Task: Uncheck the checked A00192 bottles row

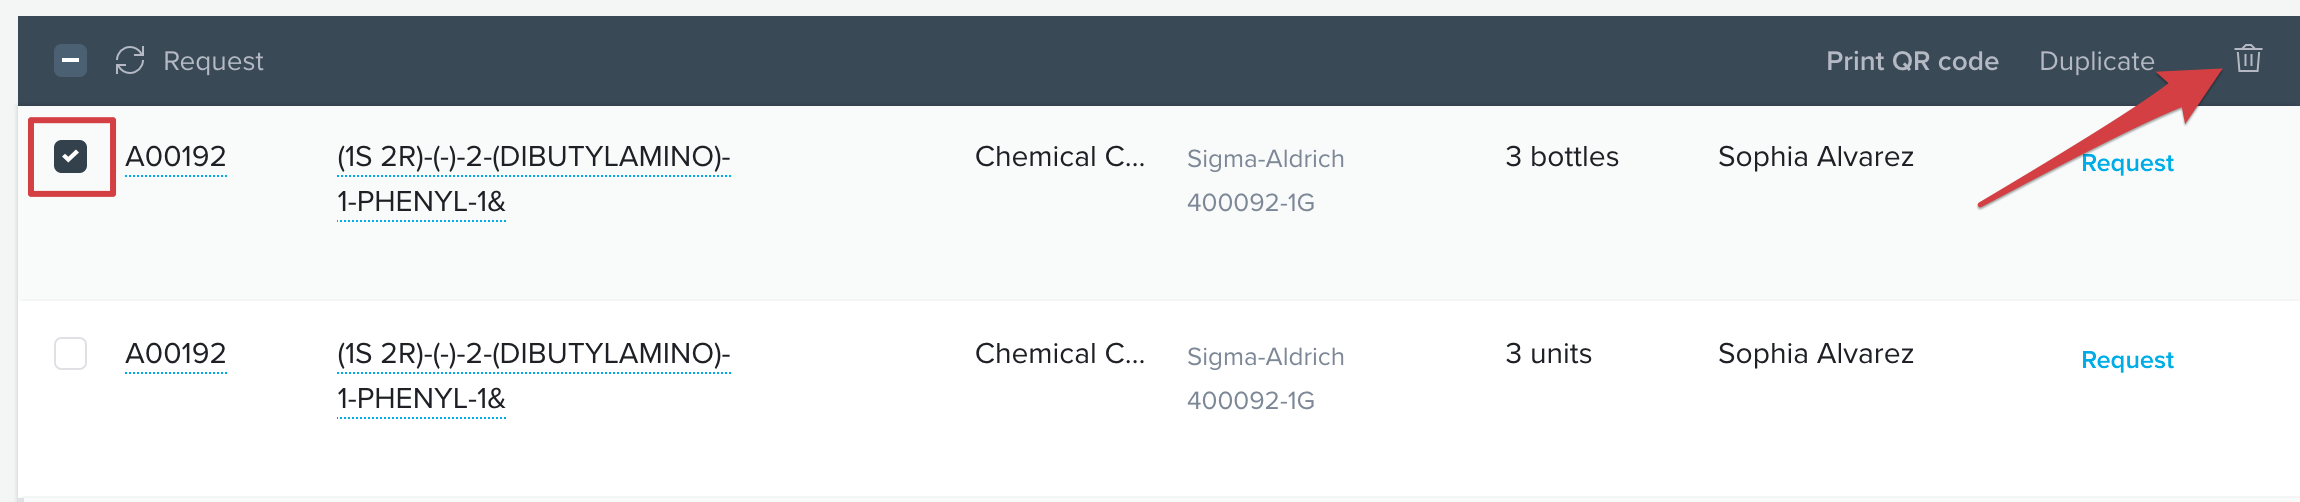Action: coord(71,156)
